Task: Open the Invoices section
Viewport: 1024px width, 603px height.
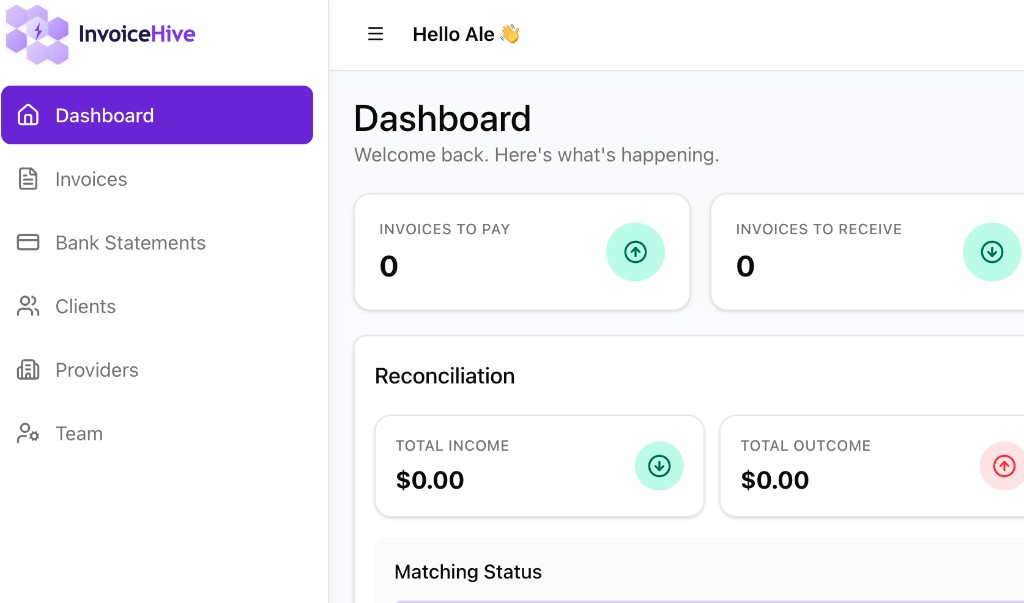Action: 91,179
